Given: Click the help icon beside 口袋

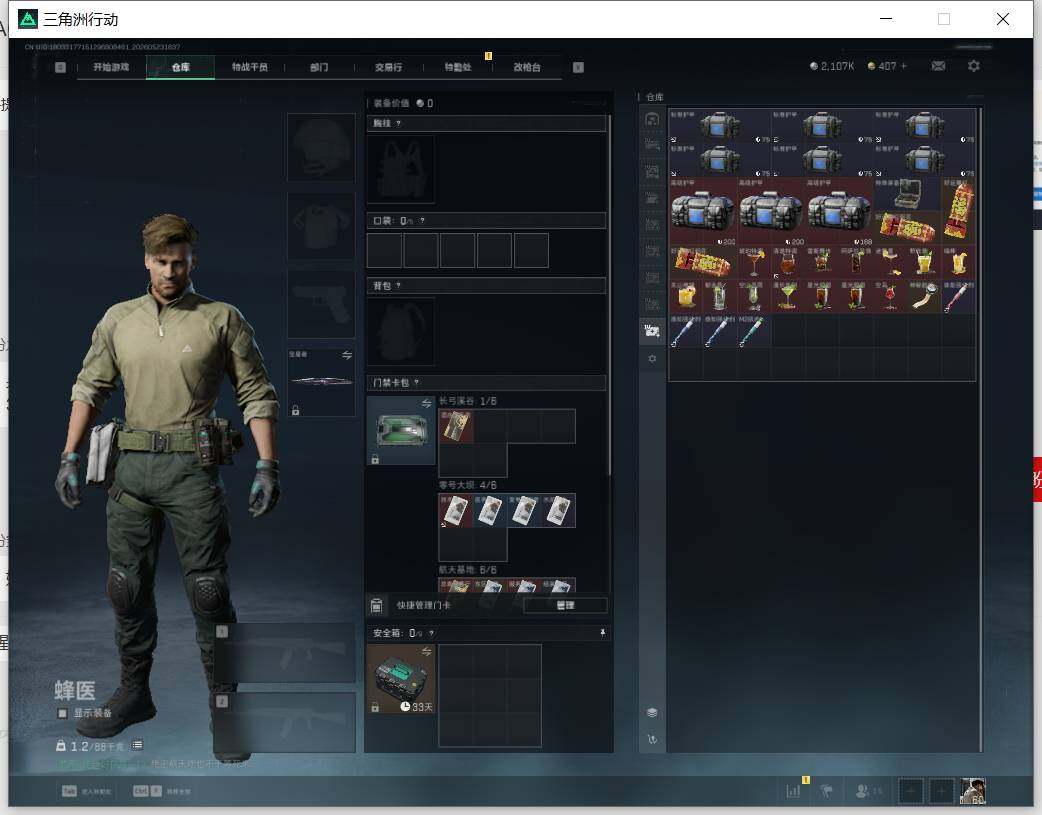Looking at the screenshot, I should pyautogui.click(x=422, y=221).
